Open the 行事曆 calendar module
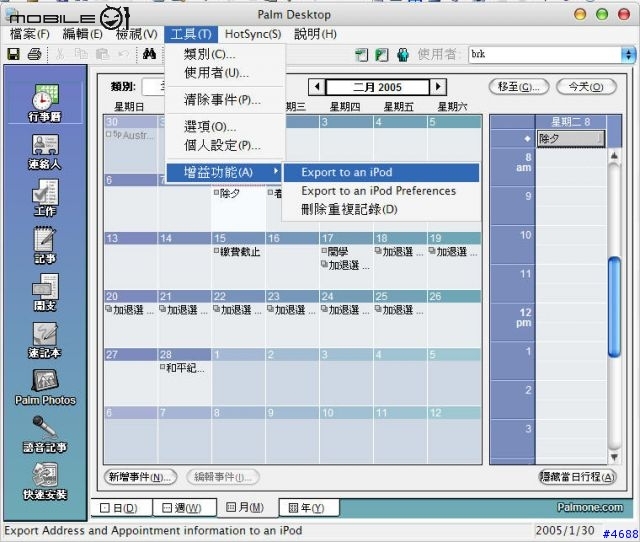 click(x=45, y=103)
